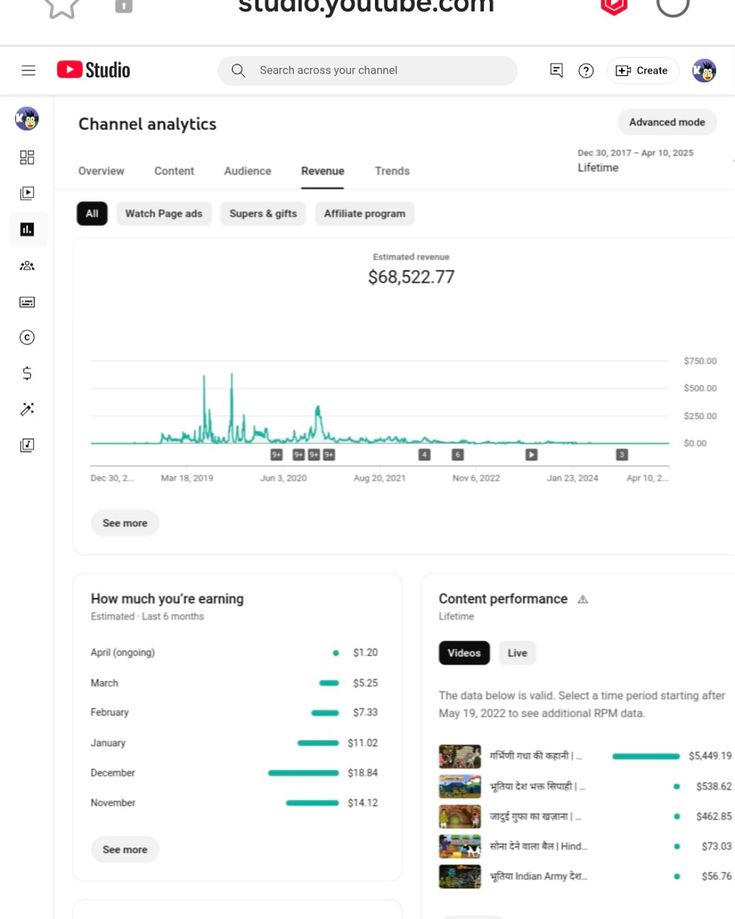Open the hamburger navigation menu
Viewport: 735px width, 919px height.
coord(28,70)
